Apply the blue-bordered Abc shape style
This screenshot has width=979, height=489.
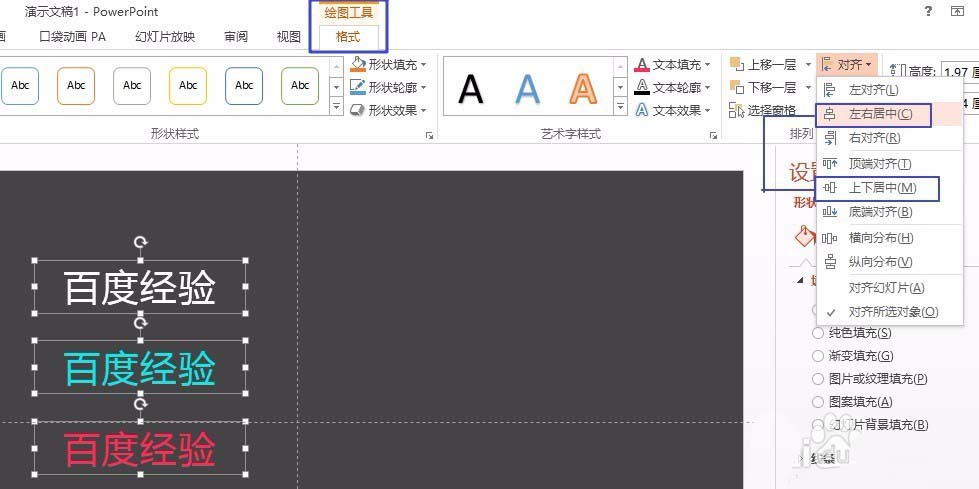[20, 86]
